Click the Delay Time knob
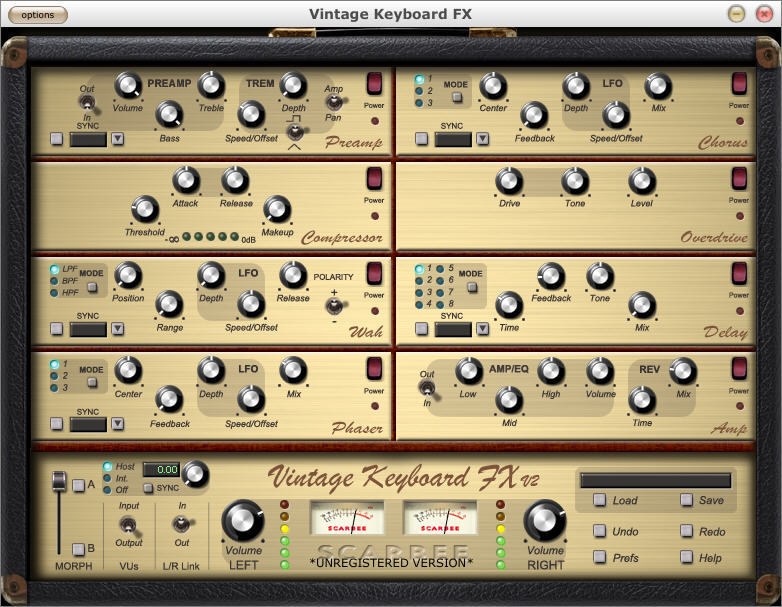This screenshot has height=607, width=782. pos(509,305)
